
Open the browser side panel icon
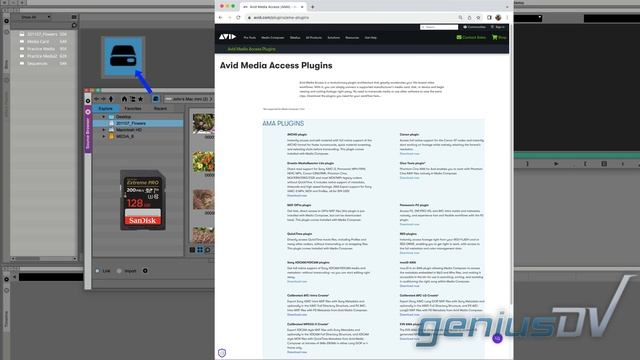(x=489, y=18)
